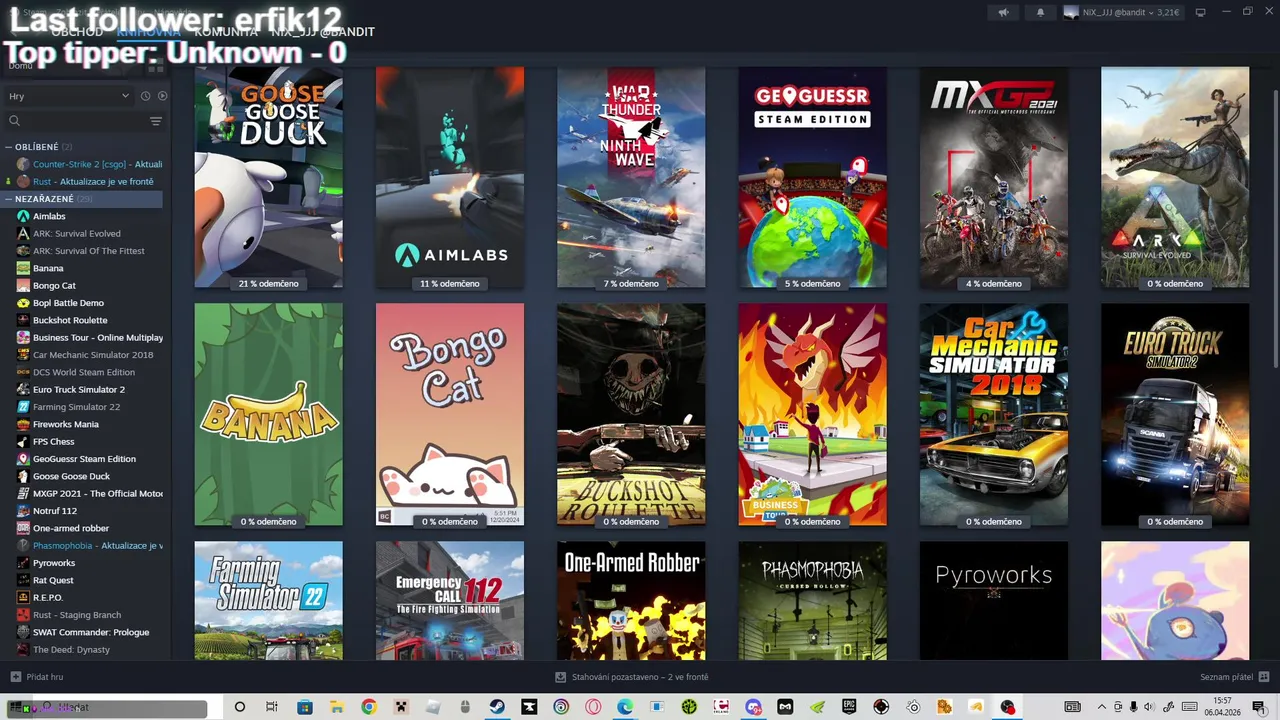Screen dimensions: 1280x720
Task: Open the NIX_JJJ @bandit account dropdown
Action: pyautogui.click(x=1123, y=12)
